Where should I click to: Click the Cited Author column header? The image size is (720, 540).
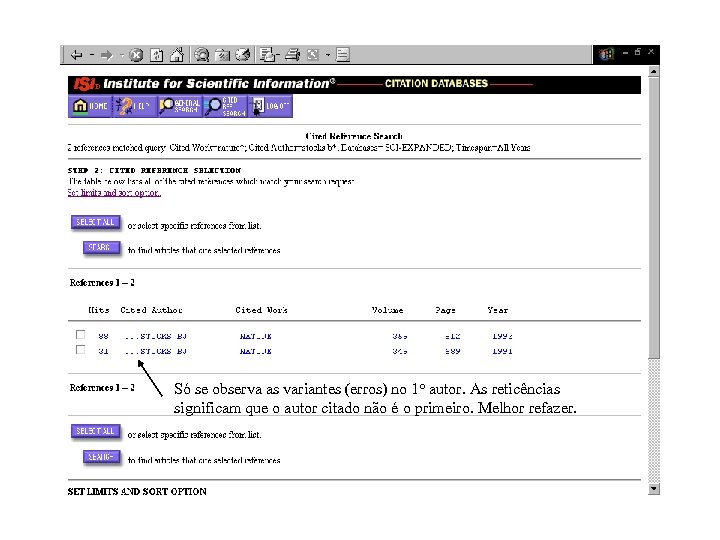151,310
